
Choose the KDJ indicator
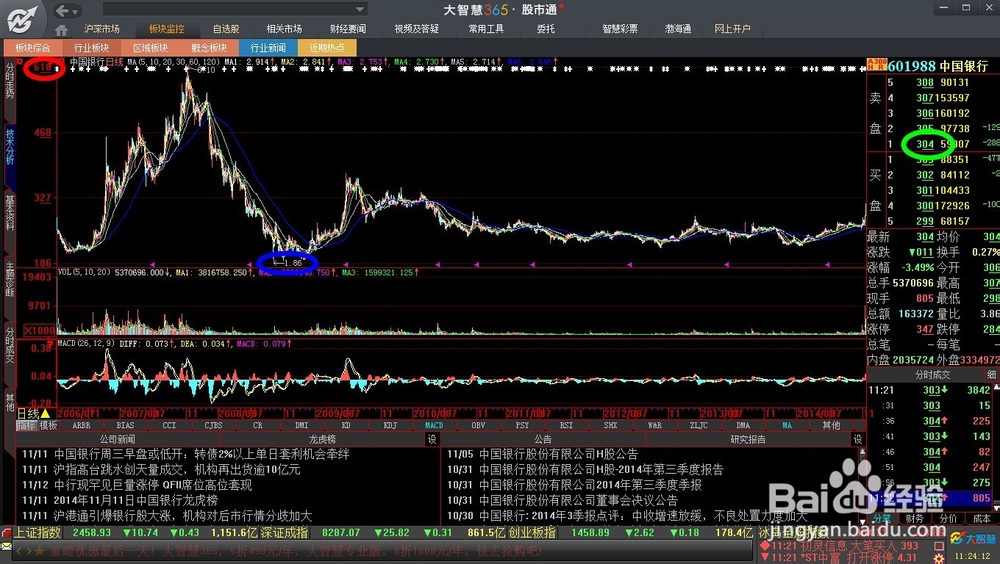point(390,425)
